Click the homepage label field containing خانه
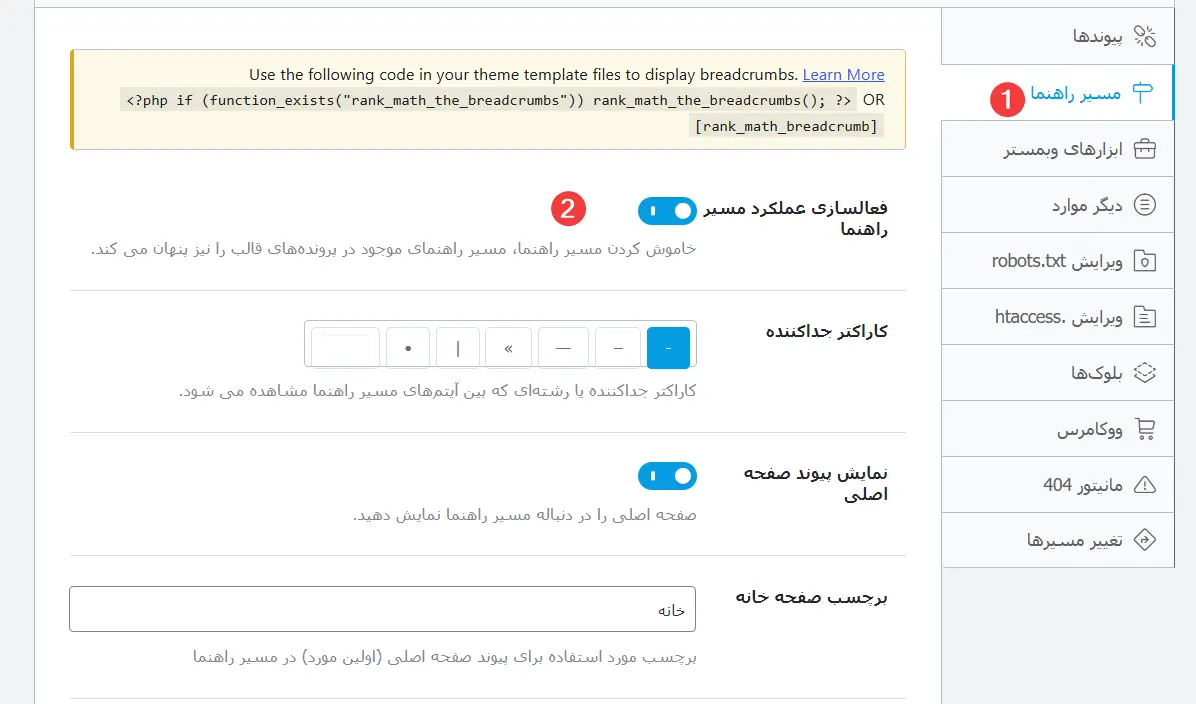The height and width of the screenshot is (704, 1196). pyautogui.click(x=382, y=609)
